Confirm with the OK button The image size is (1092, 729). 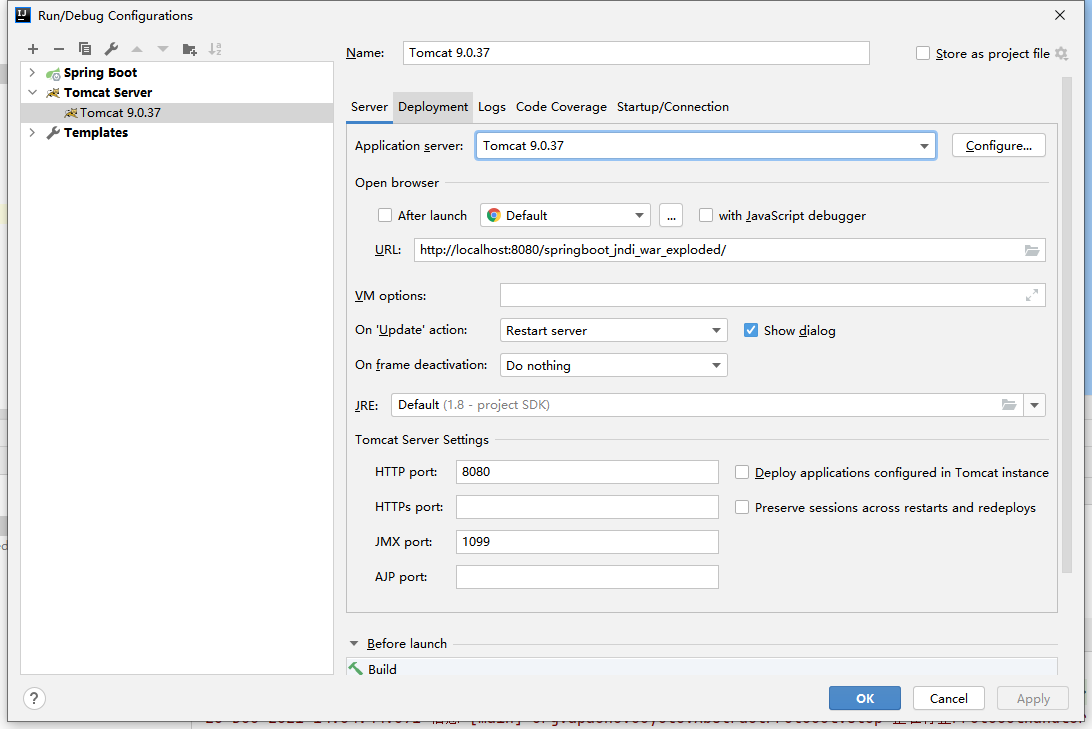864,698
